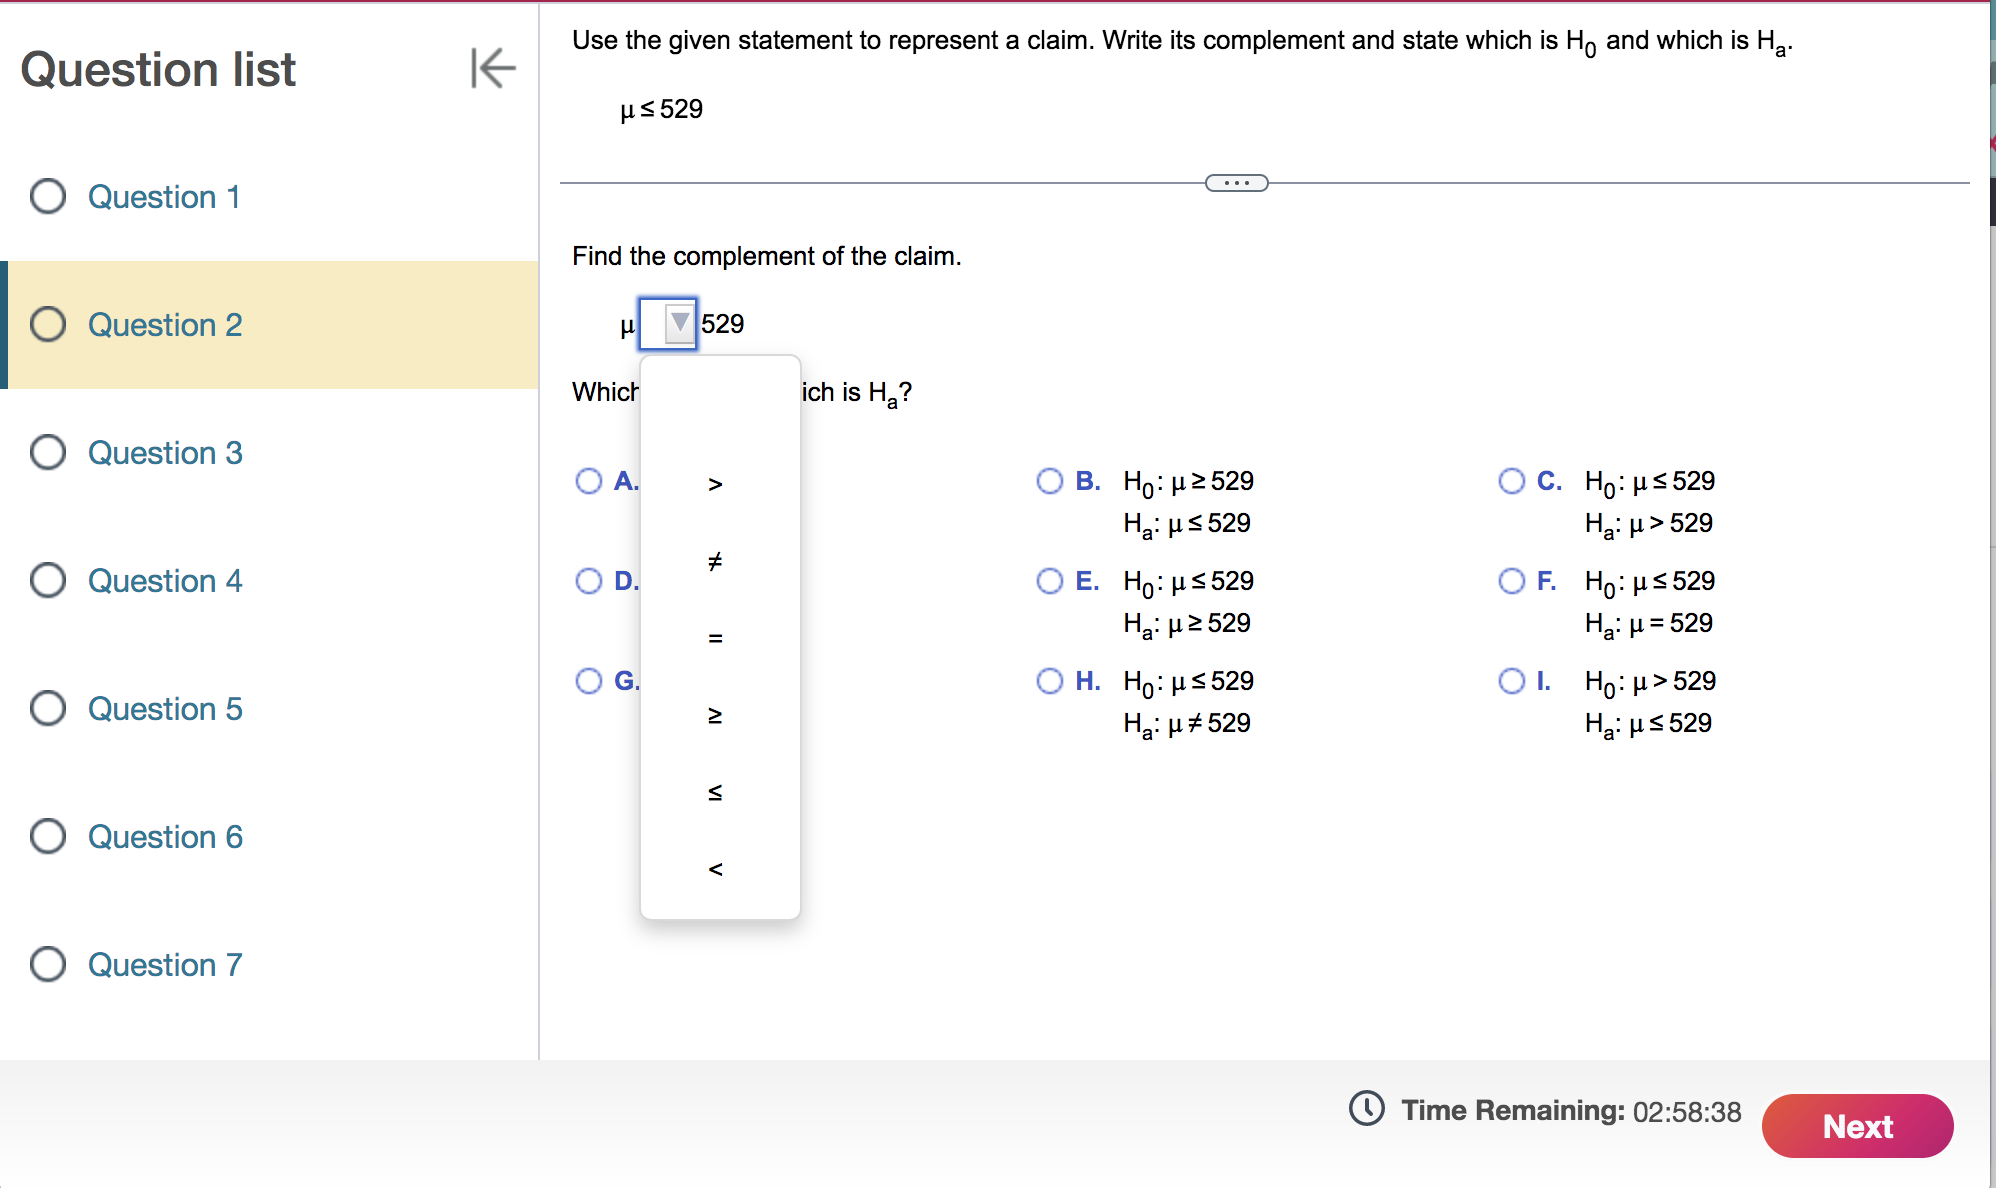This screenshot has width=1996, height=1188.
Task: Click the ellipsis divider handle
Action: [x=1236, y=182]
